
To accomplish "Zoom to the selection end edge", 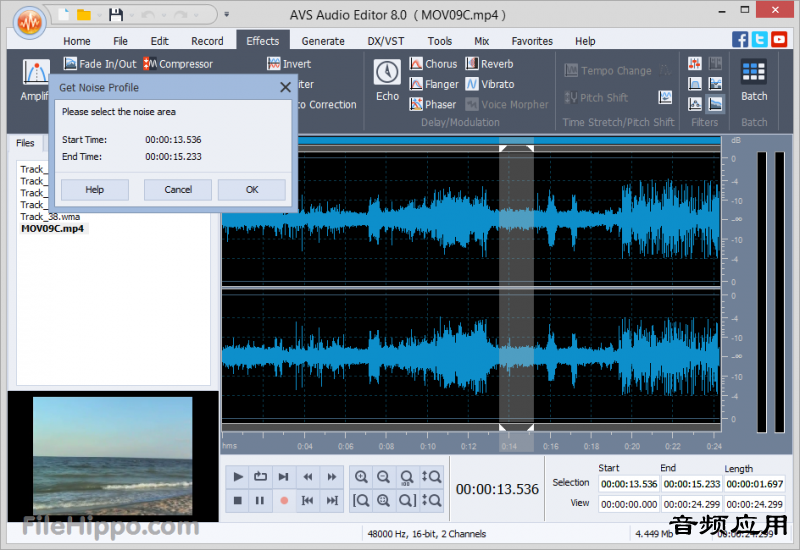I will [408, 501].
